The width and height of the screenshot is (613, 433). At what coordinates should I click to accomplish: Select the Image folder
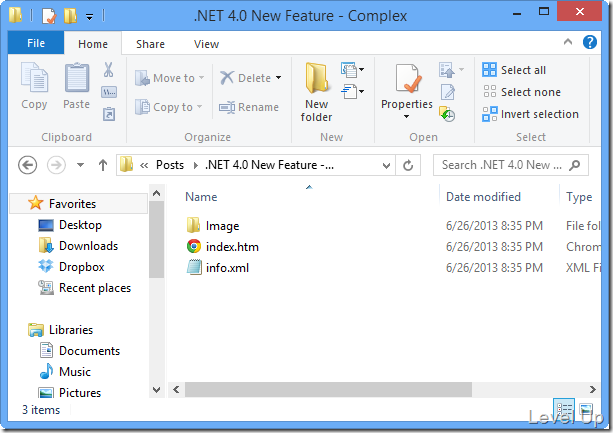click(x=213, y=225)
